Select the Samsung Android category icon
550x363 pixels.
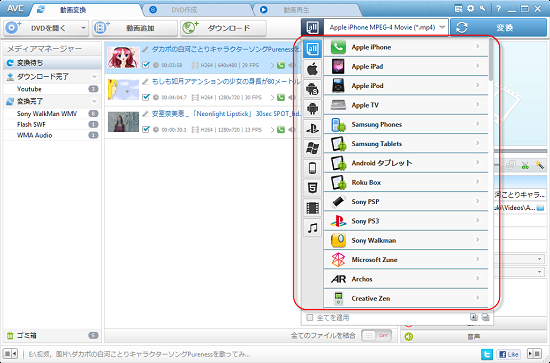312,89
